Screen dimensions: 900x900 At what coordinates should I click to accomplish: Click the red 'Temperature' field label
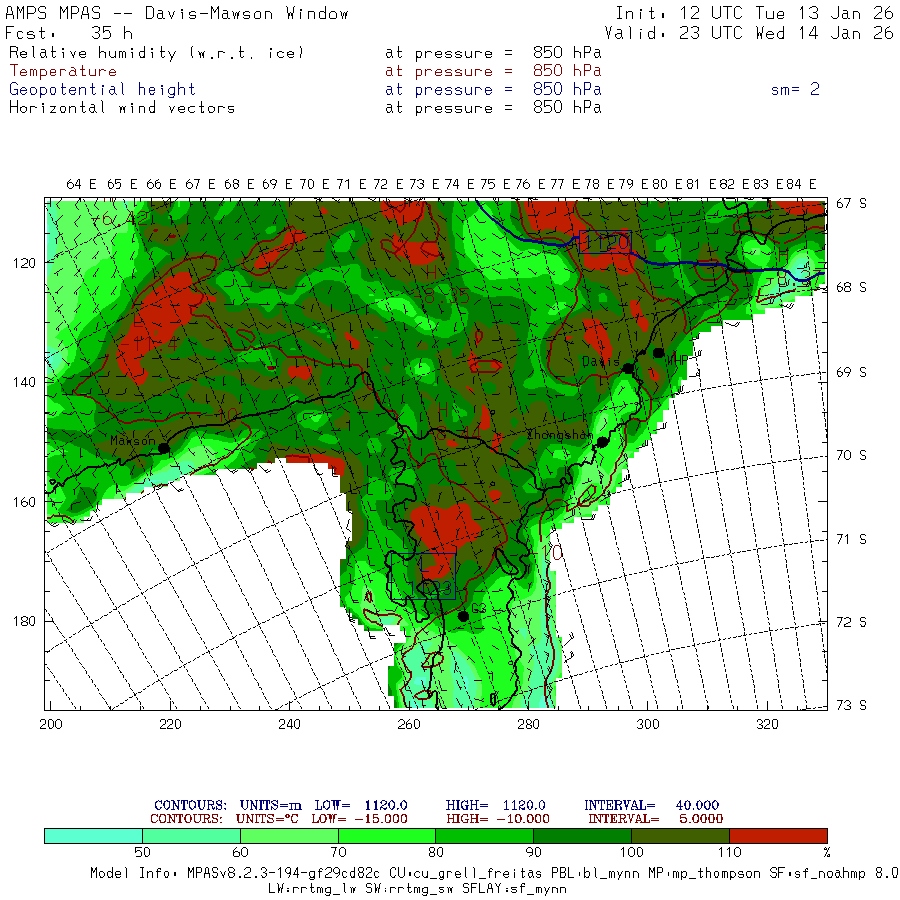(x=63, y=71)
